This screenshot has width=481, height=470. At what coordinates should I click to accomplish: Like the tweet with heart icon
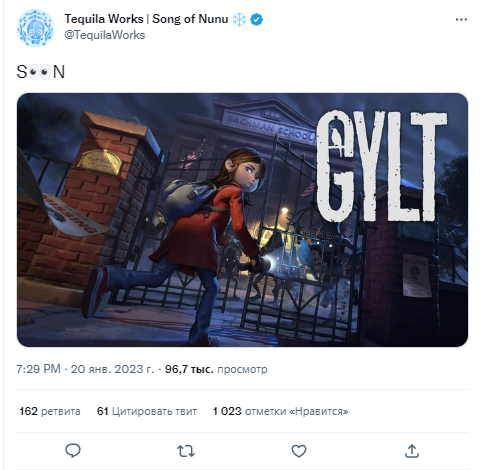299,451
